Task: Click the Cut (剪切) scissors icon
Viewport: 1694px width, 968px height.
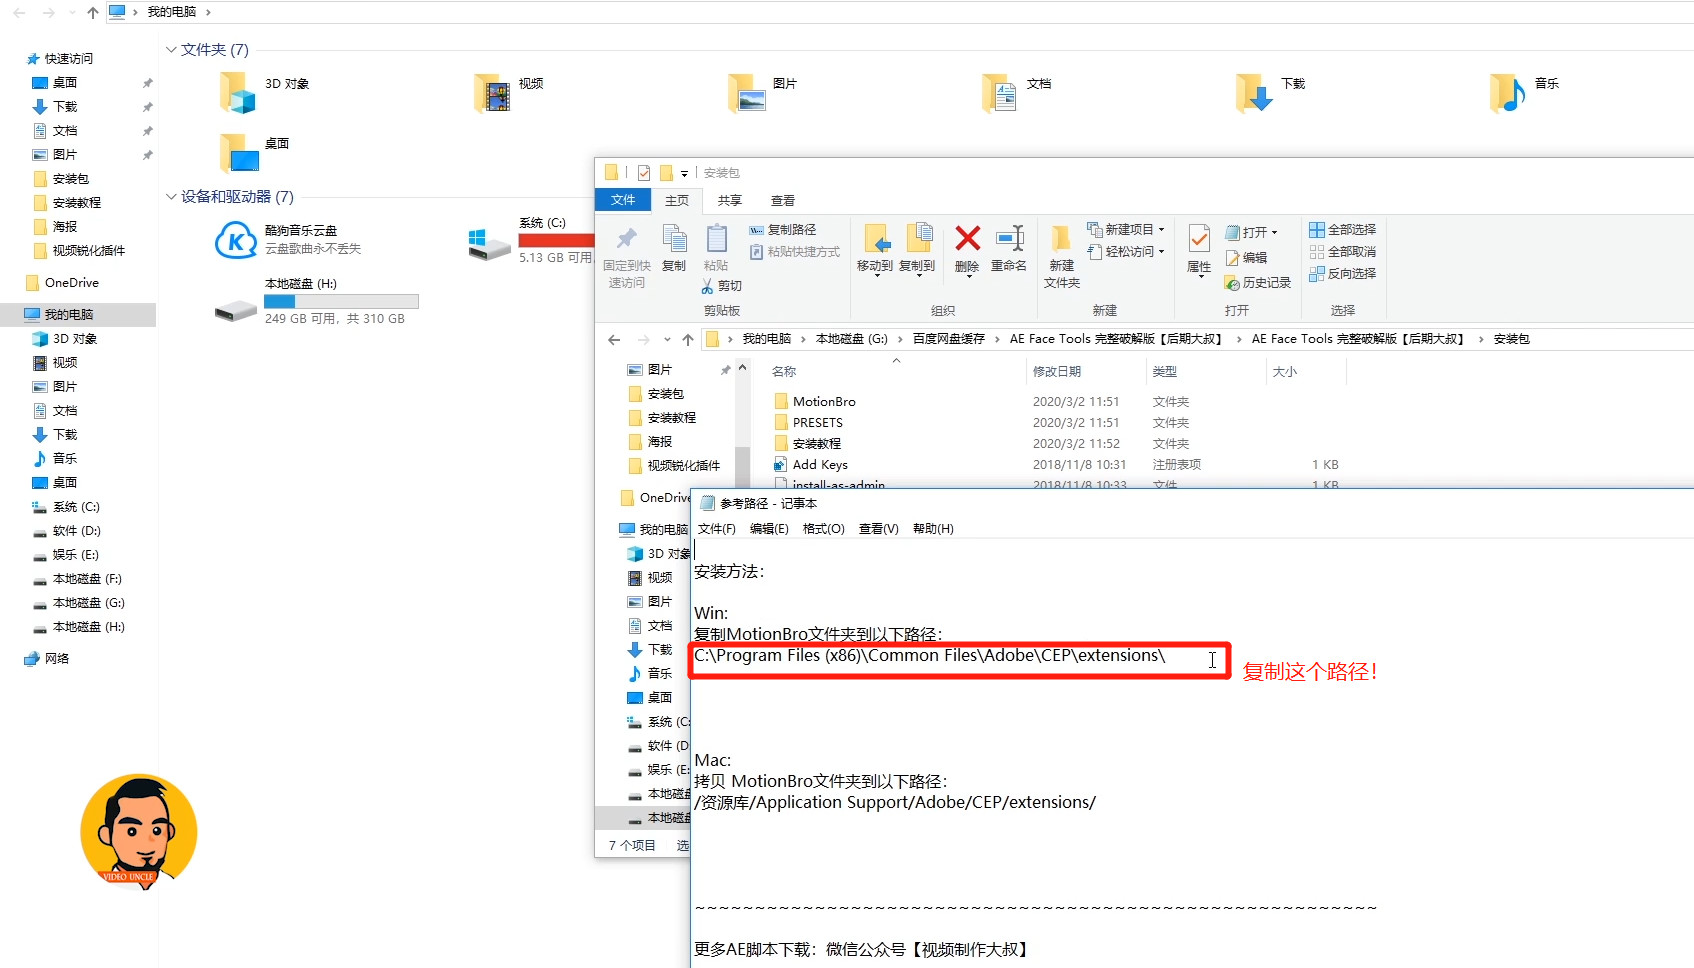Action: pyautogui.click(x=708, y=286)
